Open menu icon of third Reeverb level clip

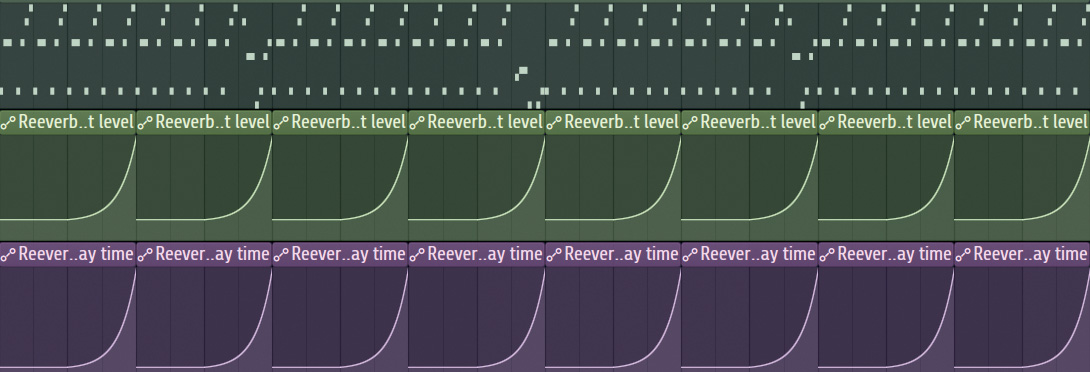282,123
